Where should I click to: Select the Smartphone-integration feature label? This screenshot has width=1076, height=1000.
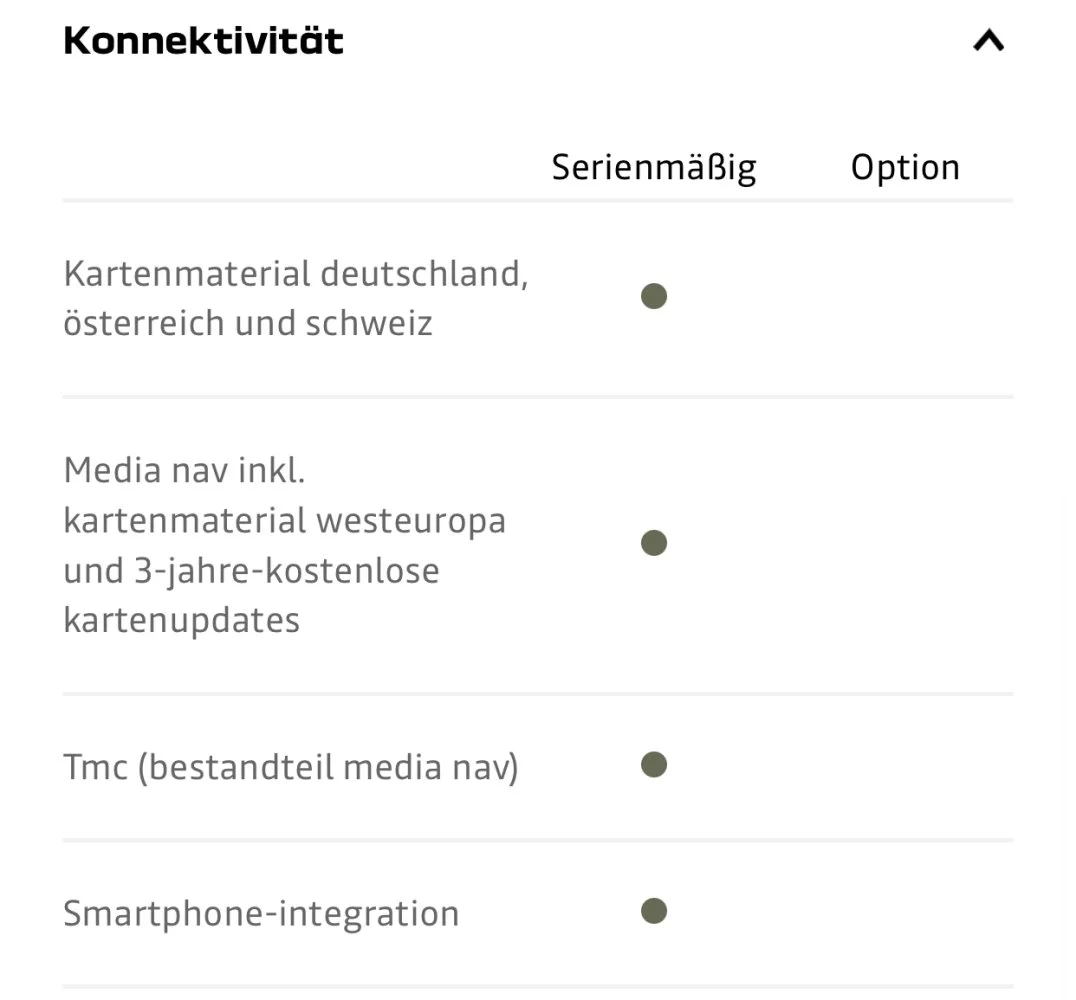tap(260, 913)
